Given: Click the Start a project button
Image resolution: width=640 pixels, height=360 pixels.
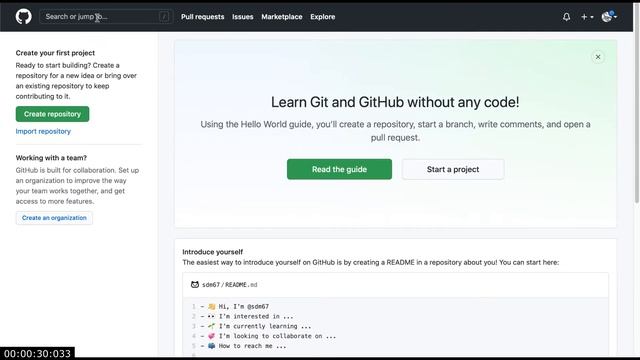Looking at the screenshot, I should [453, 169].
